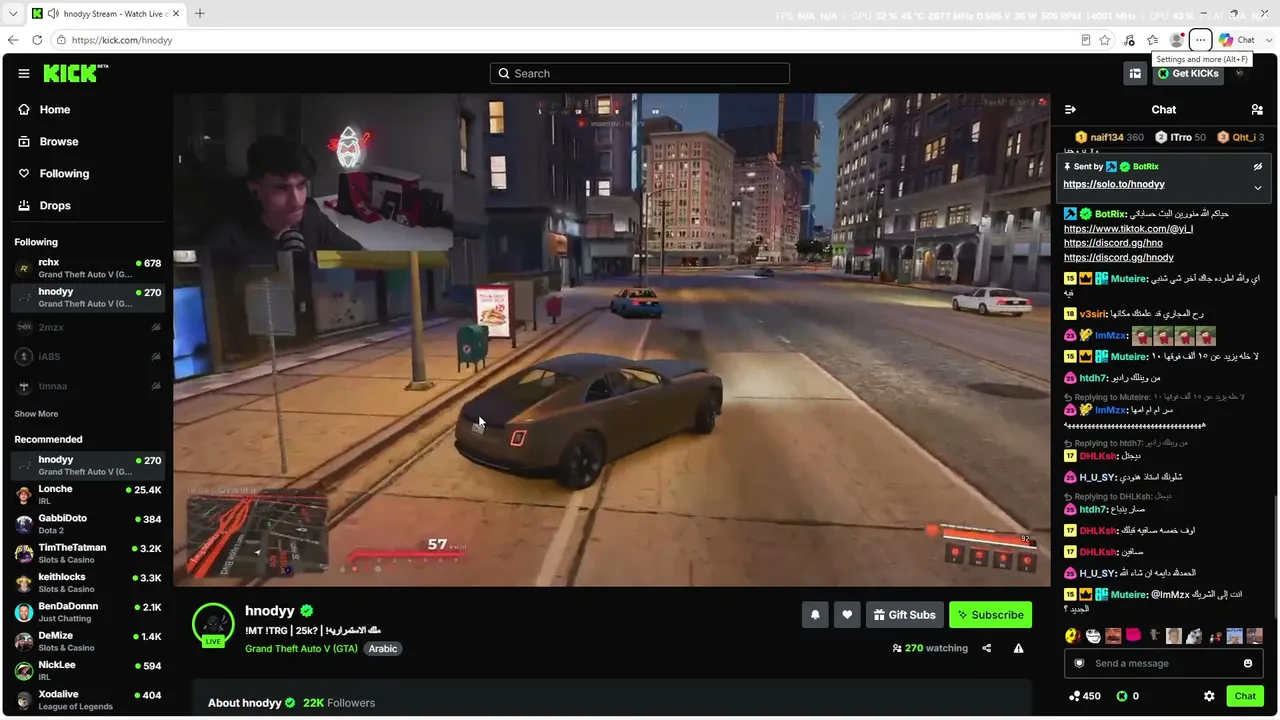
Task: Open the emote picker in message box
Action: [1248, 663]
